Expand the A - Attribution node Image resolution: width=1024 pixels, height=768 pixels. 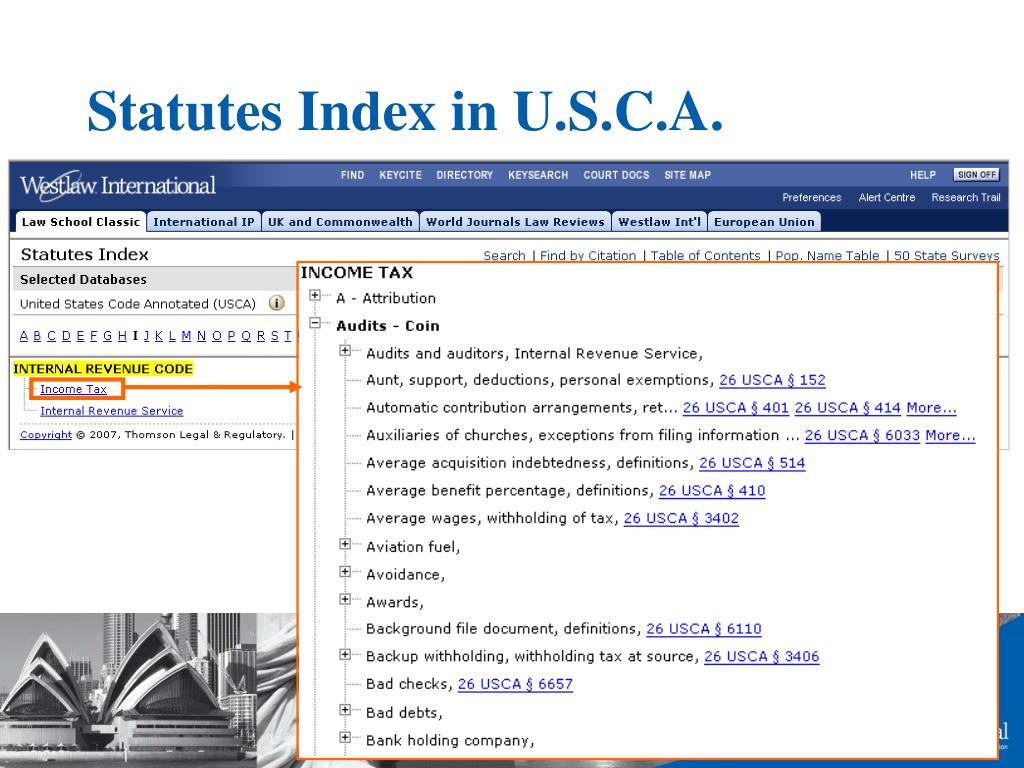(315, 295)
